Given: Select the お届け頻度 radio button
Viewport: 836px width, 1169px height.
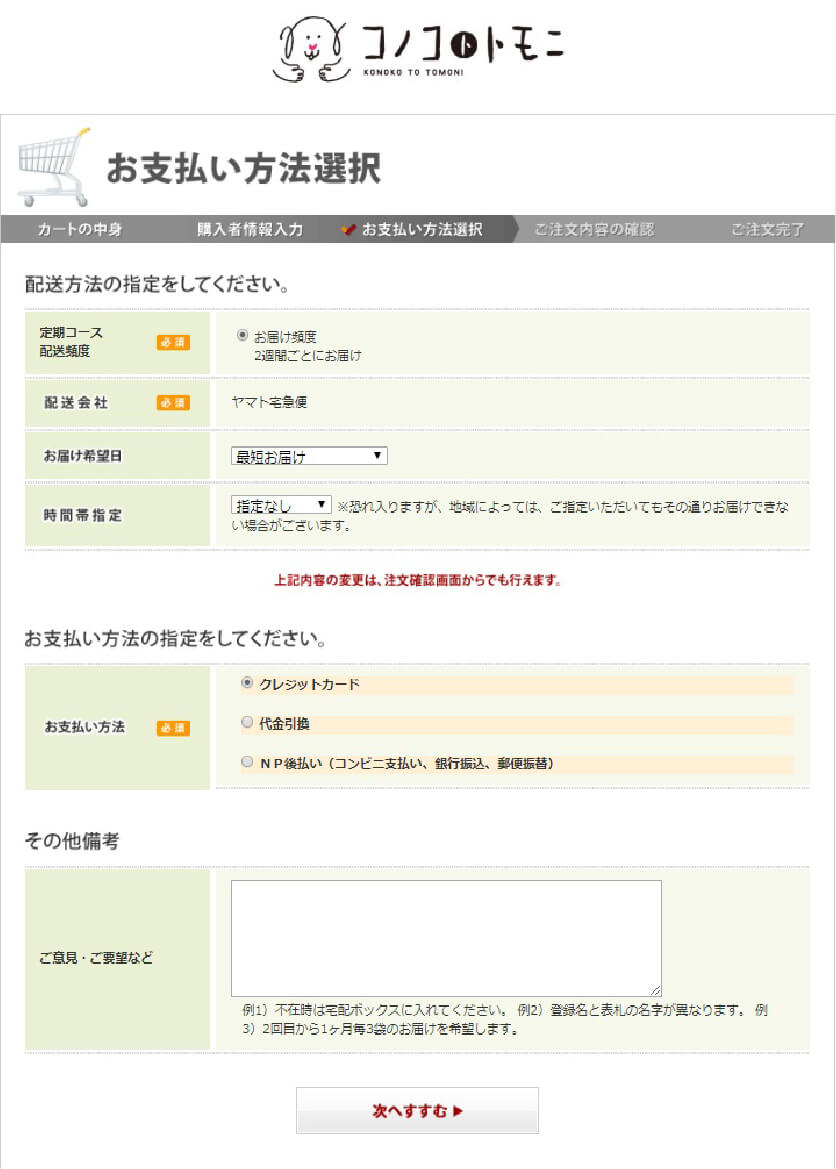Looking at the screenshot, I should (x=242, y=336).
